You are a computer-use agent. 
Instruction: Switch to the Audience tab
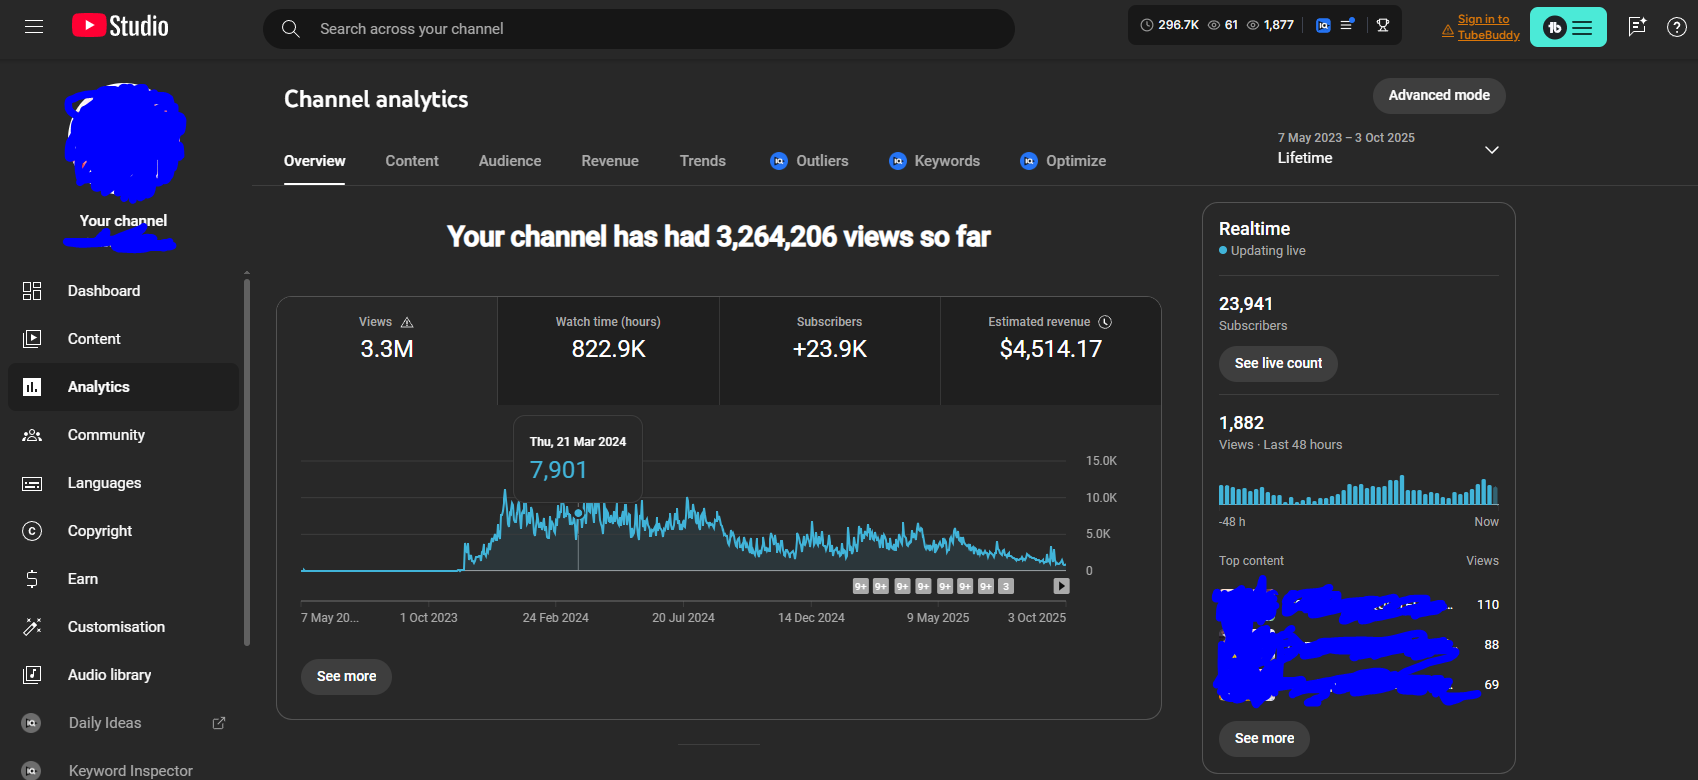tap(510, 161)
